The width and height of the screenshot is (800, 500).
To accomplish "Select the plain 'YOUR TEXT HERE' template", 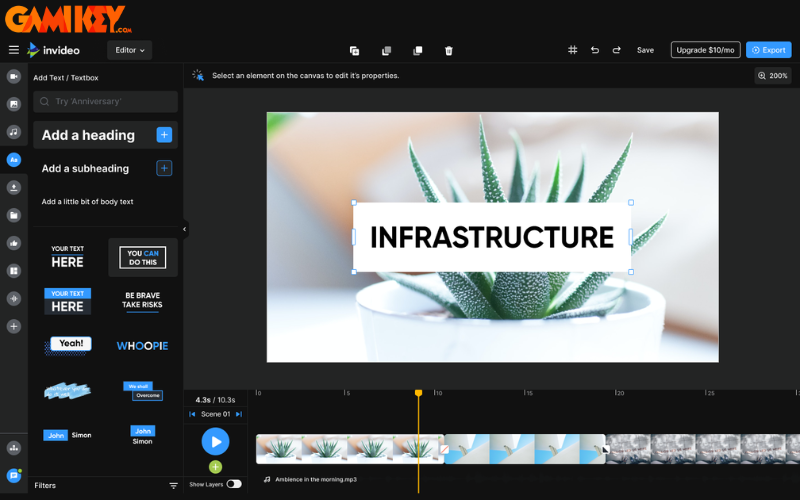I will click(x=67, y=258).
